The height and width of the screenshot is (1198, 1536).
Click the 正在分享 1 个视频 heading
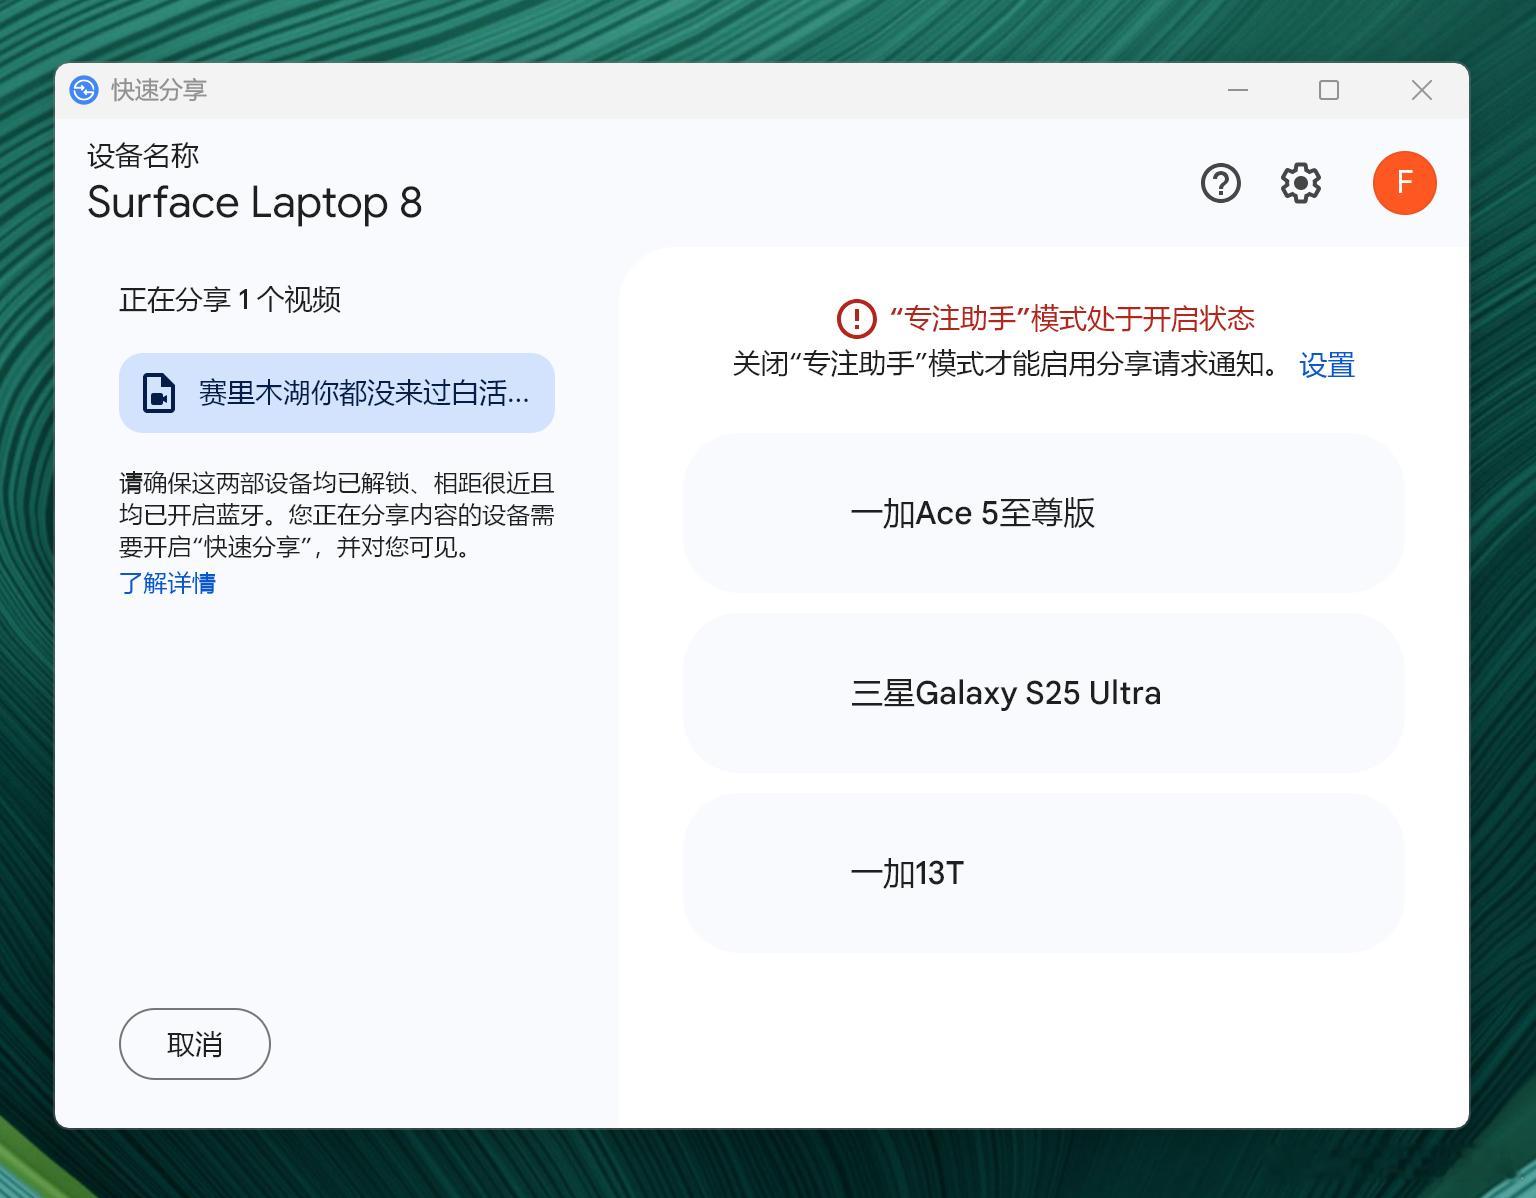[230, 299]
